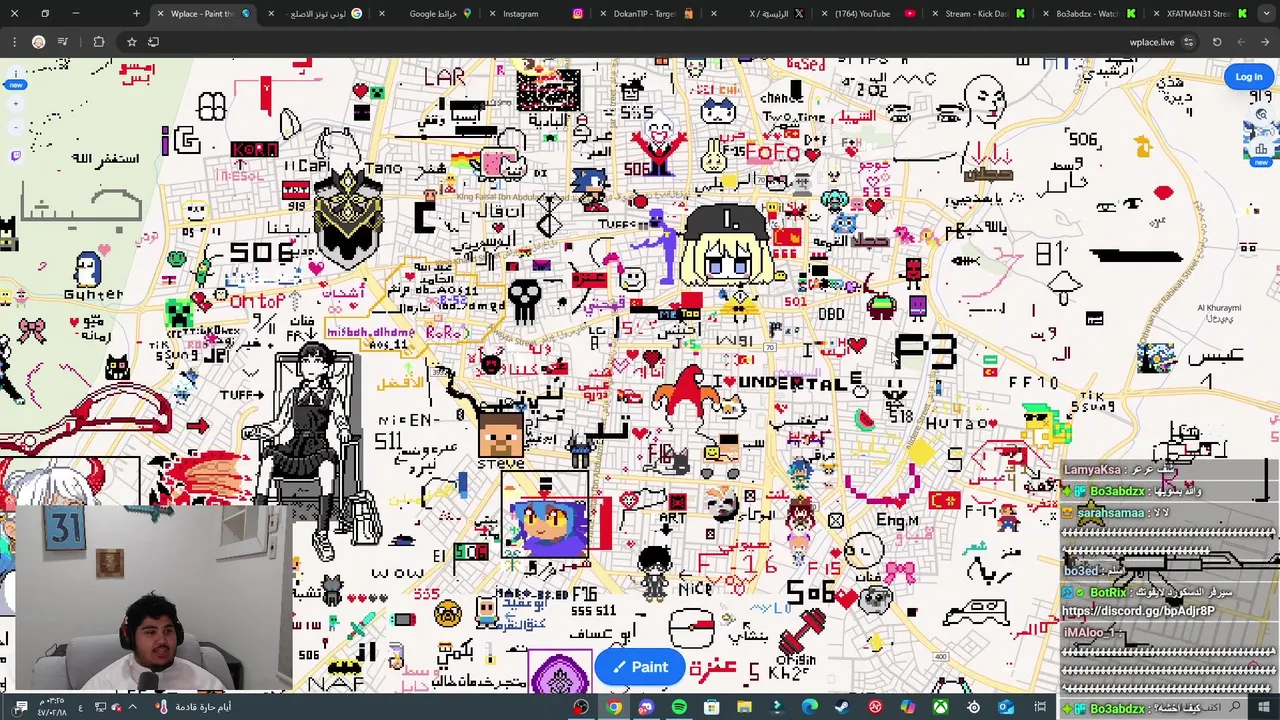Open Outlook from the taskbar
The height and width of the screenshot is (720, 1280).
(1006, 708)
